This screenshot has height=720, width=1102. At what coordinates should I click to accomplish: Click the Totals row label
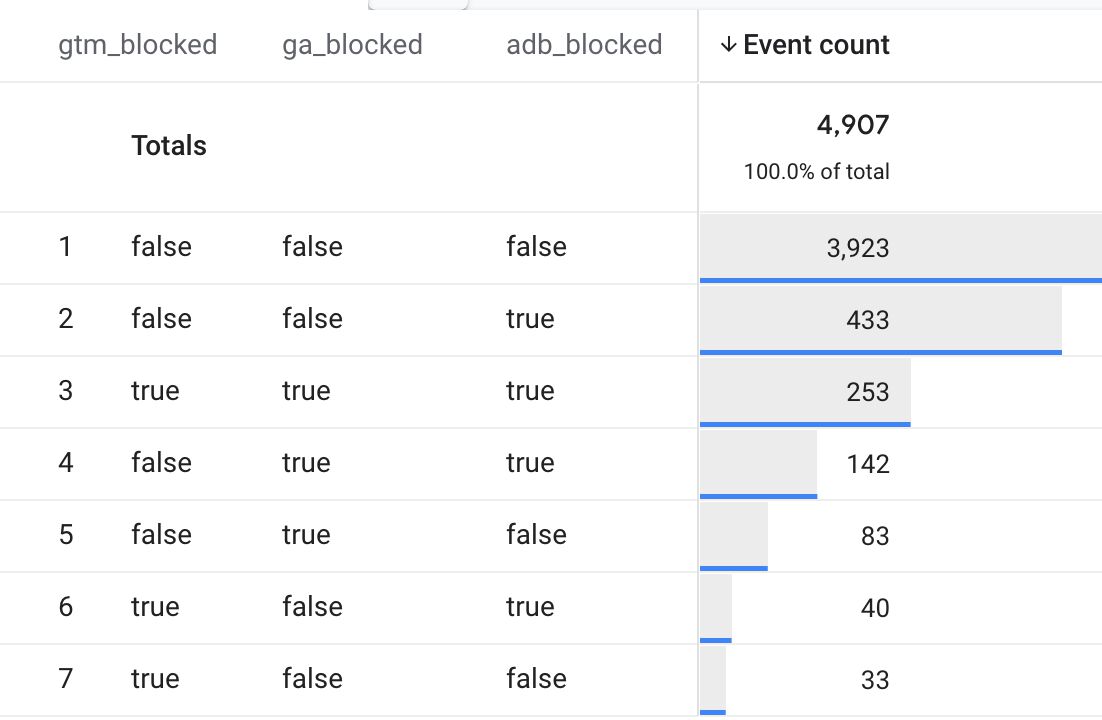click(x=169, y=146)
